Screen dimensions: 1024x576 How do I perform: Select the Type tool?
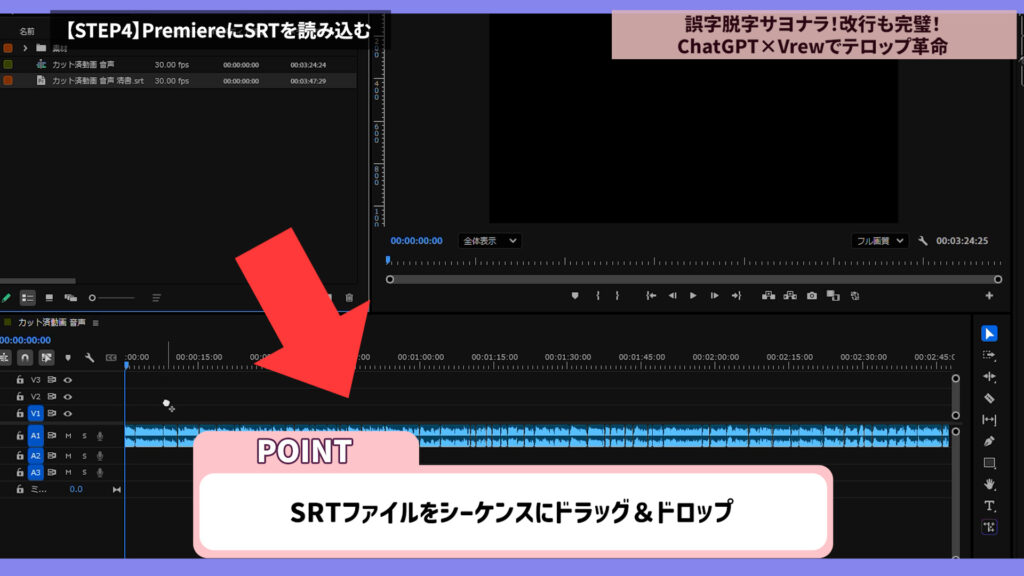pyautogui.click(x=989, y=505)
